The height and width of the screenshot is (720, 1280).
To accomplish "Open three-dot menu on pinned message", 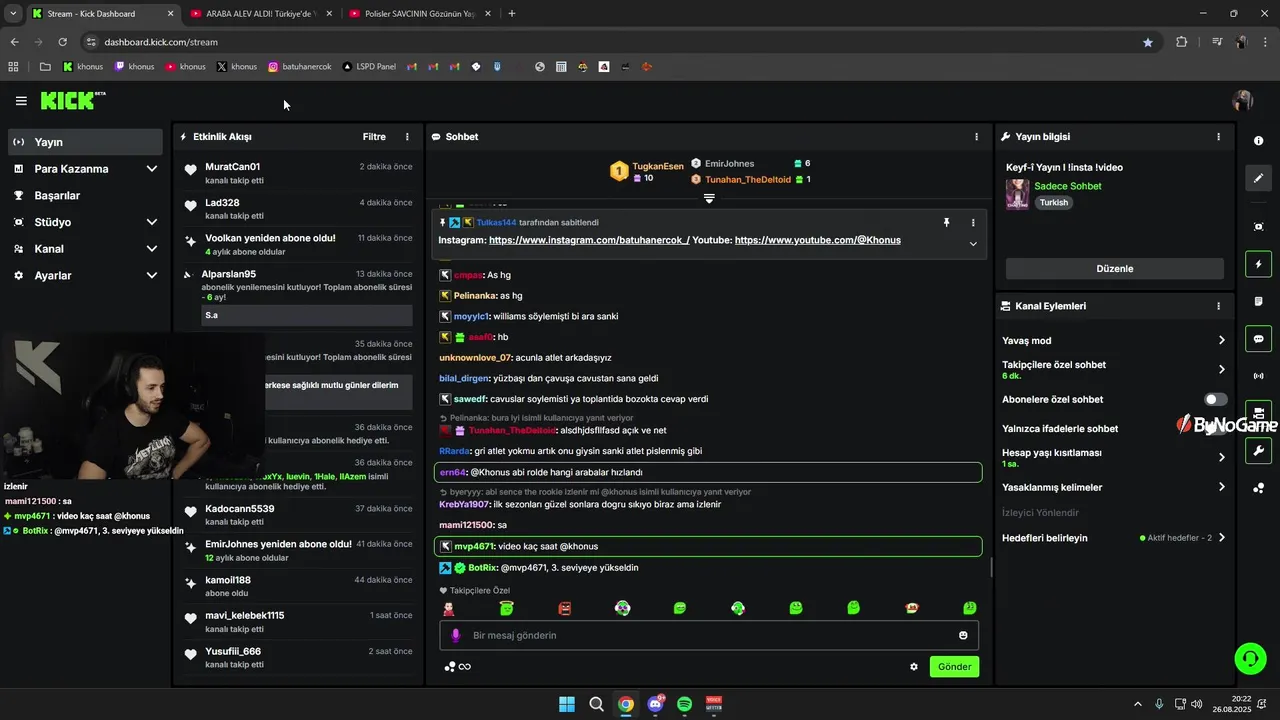I will [973, 223].
